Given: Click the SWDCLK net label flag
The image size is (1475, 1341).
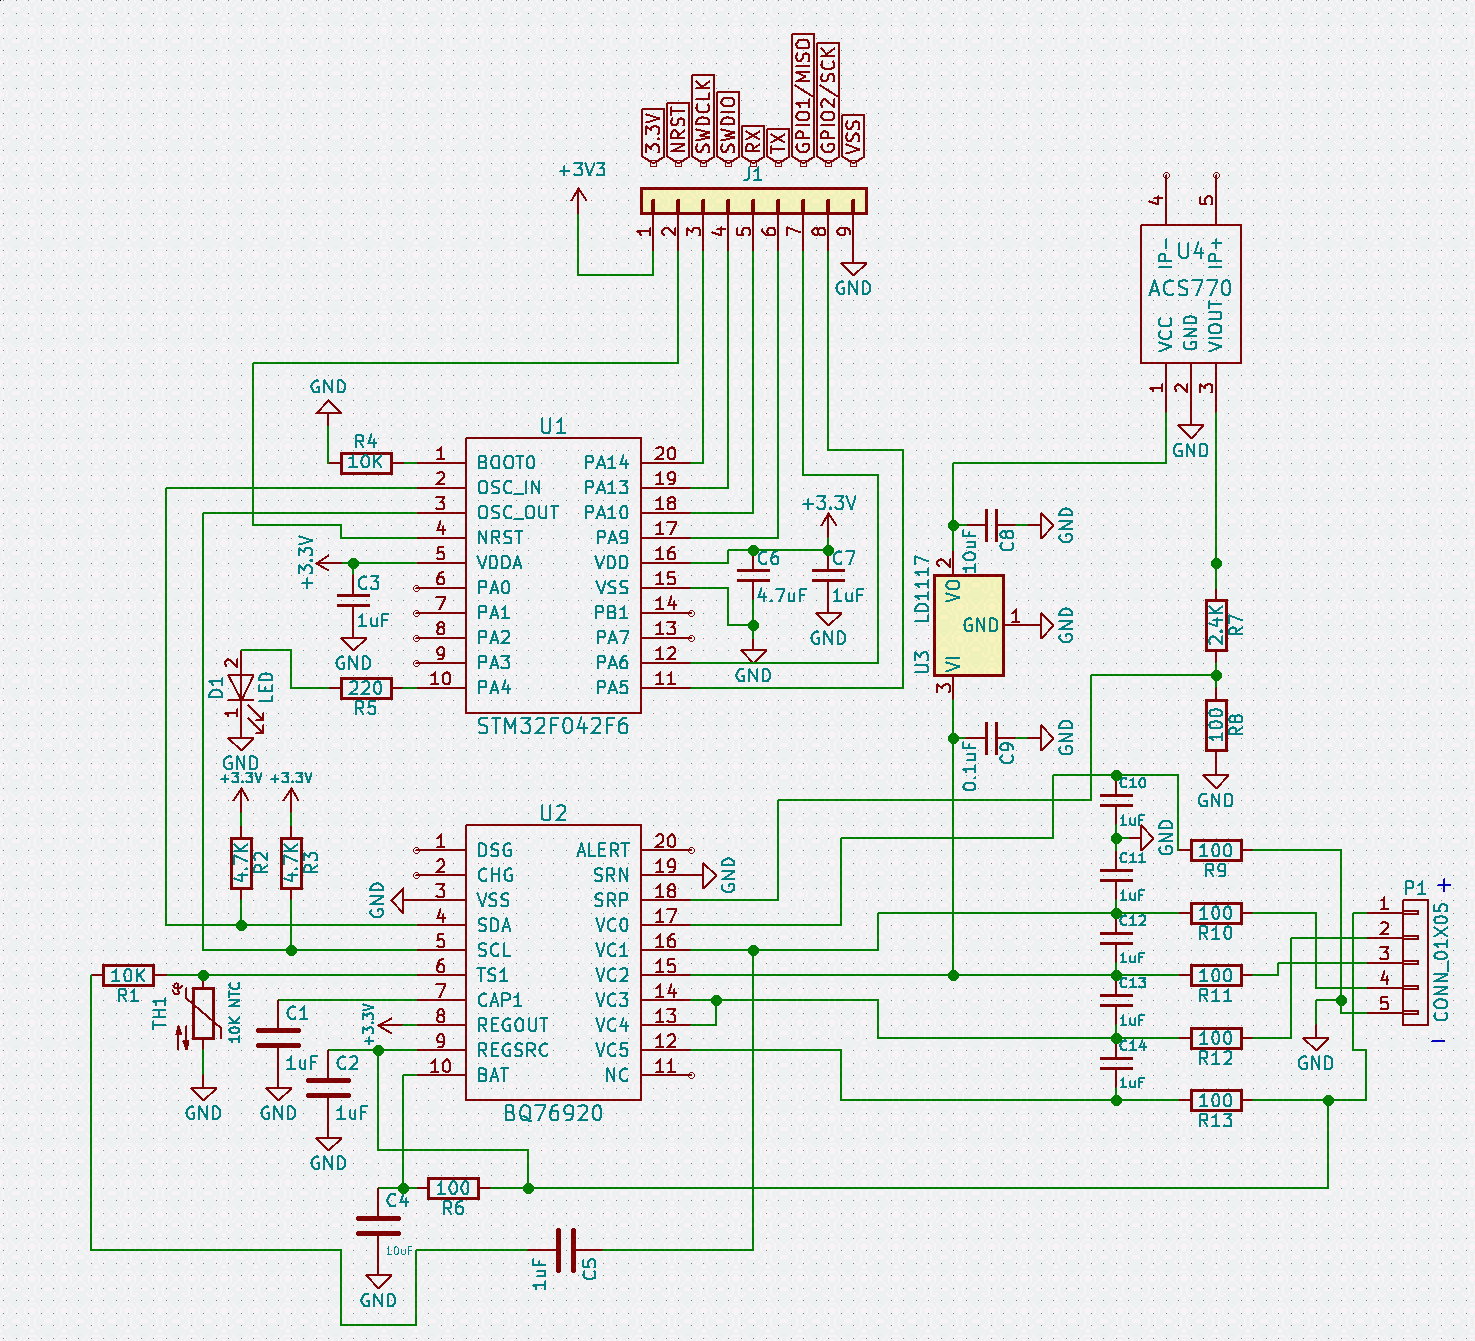Looking at the screenshot, I should [x=703, y=119].
